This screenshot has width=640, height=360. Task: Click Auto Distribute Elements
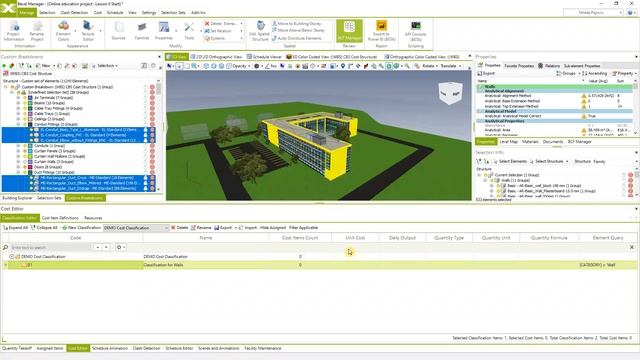(x=297, y=38)
